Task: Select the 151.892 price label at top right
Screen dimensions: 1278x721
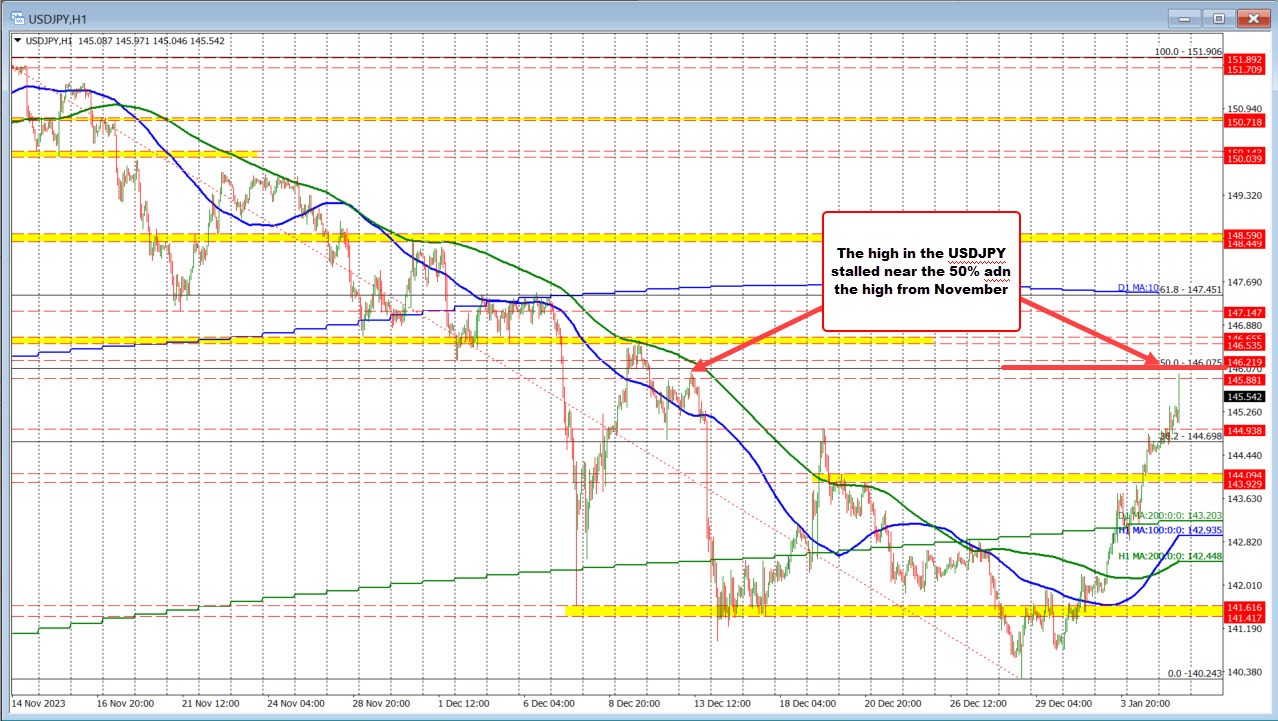Action: [x=1243, y=60]
